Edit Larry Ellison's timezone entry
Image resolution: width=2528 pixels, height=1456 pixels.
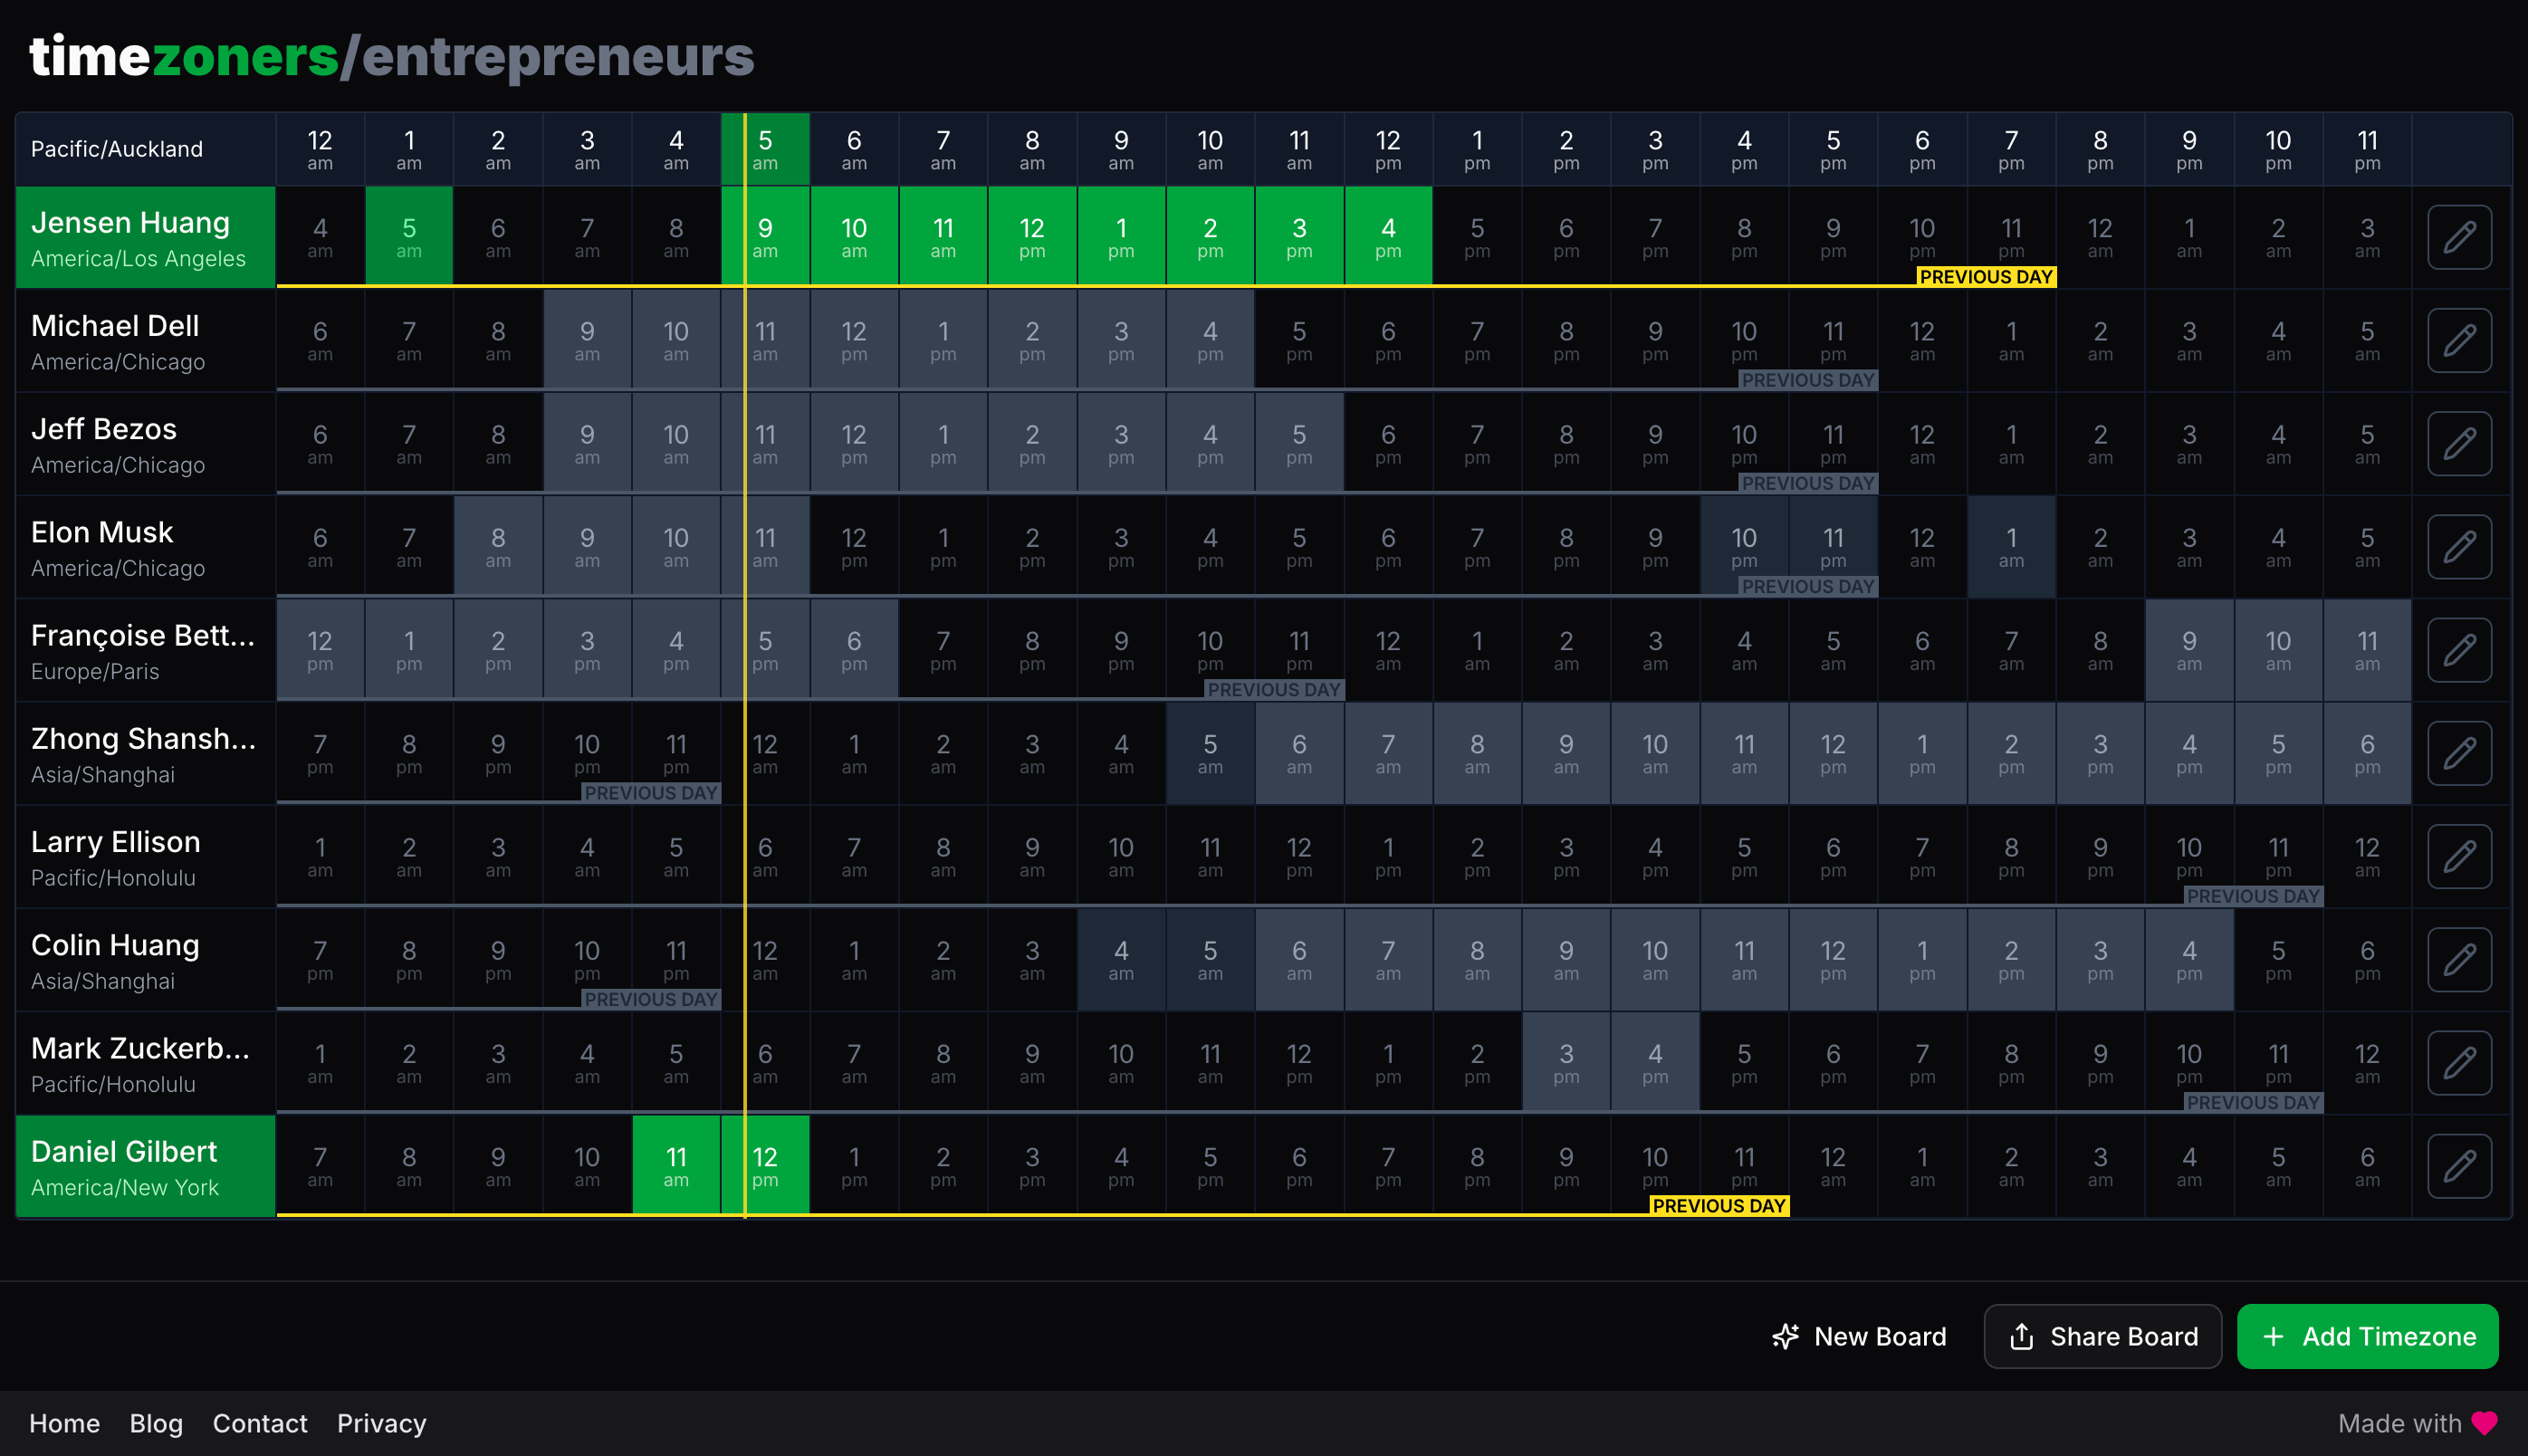pyautogui.click(x=2459, y=856)
